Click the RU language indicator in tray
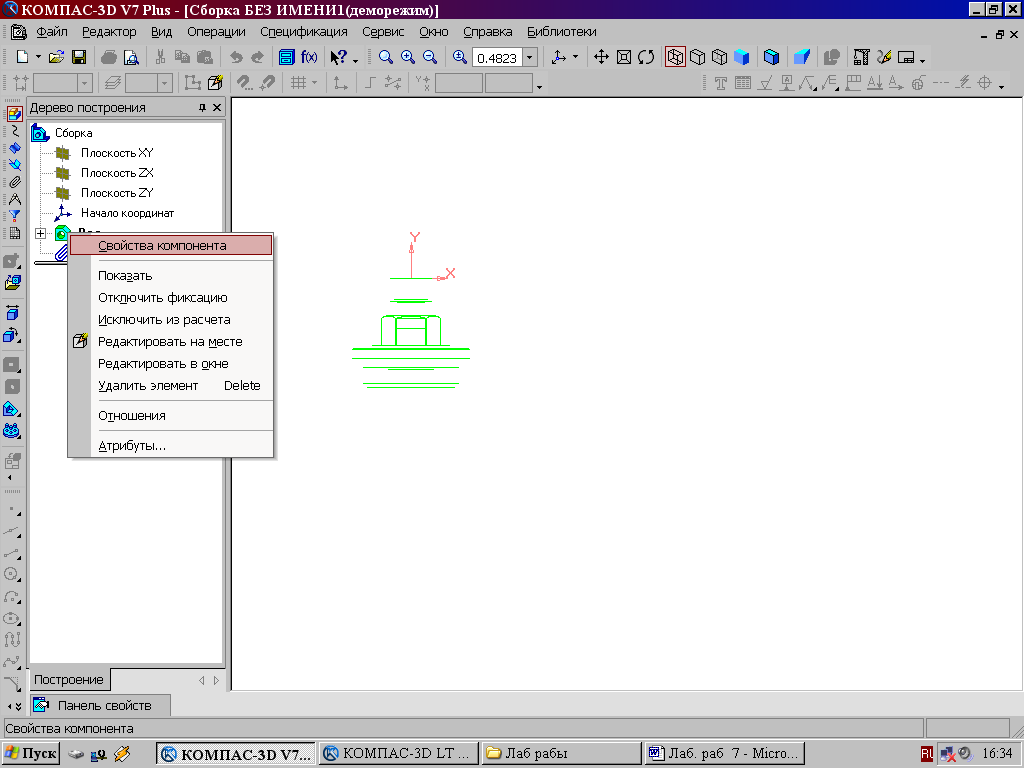The width and height of the screenshot is (1024, 768). (927, 754)
